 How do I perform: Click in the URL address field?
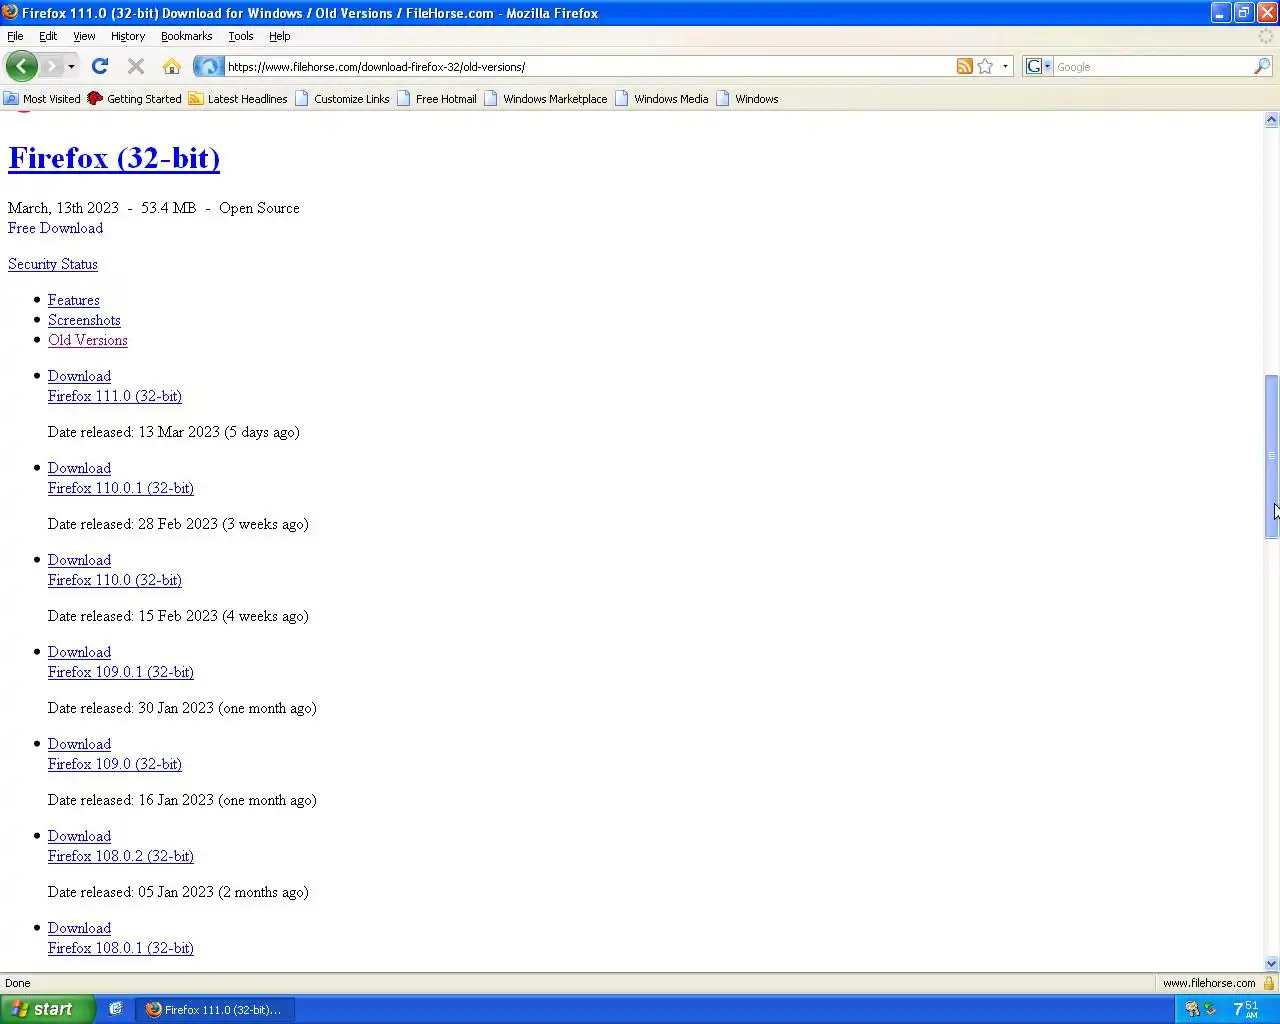click(588, 67)
